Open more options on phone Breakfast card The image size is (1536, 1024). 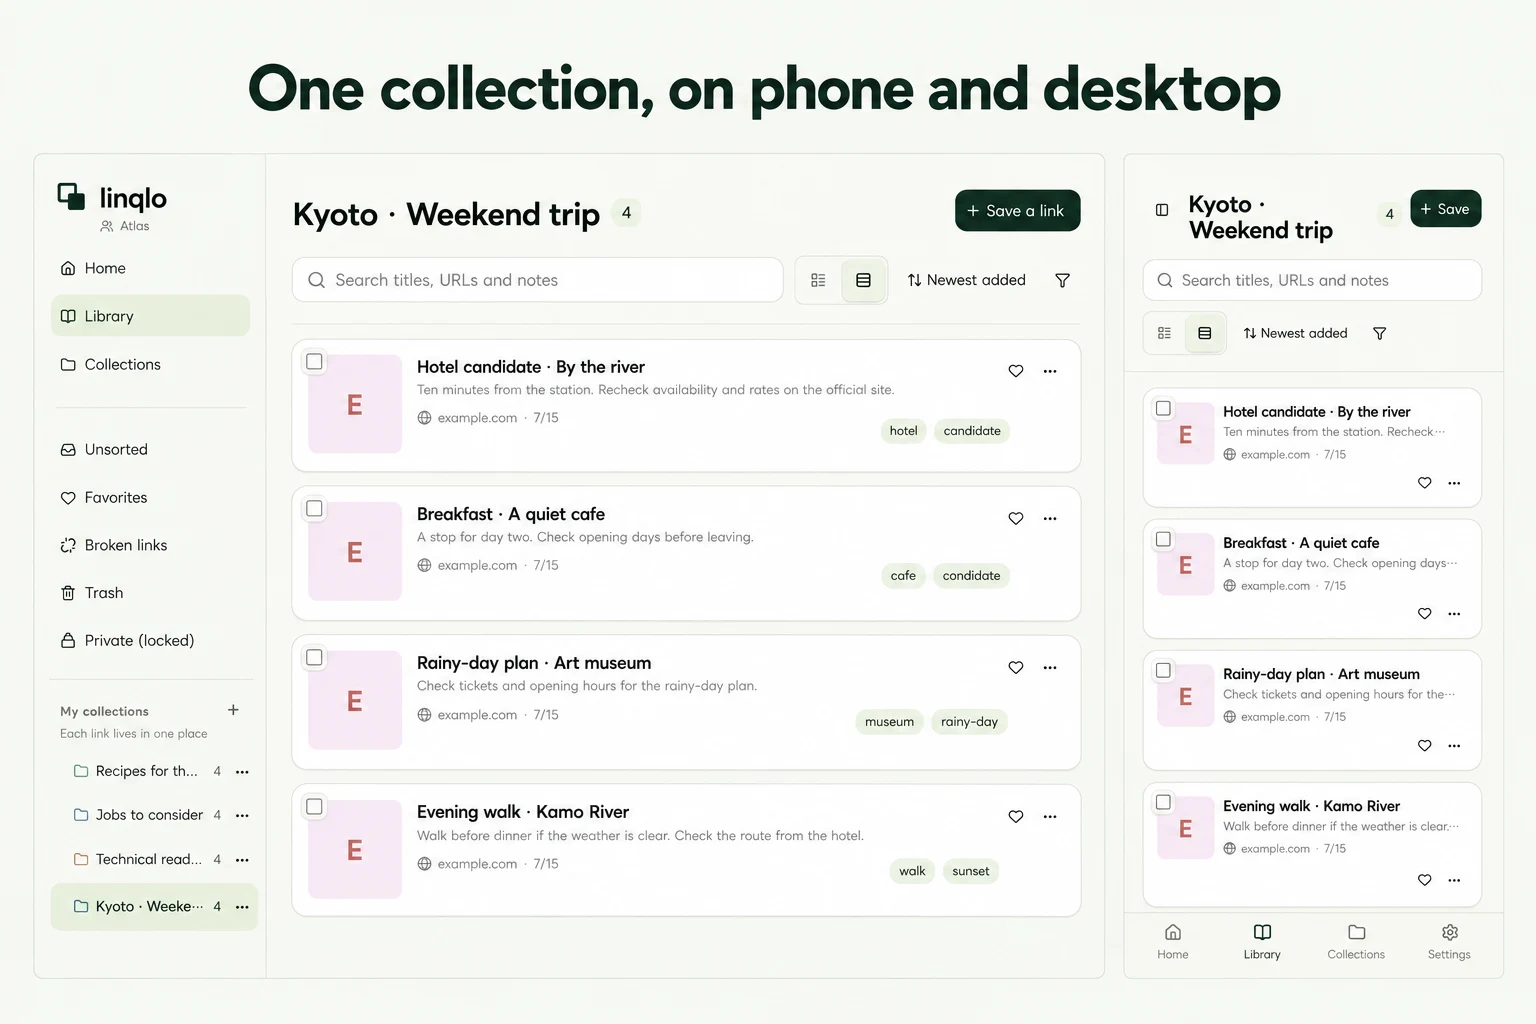pos(1454,614)
